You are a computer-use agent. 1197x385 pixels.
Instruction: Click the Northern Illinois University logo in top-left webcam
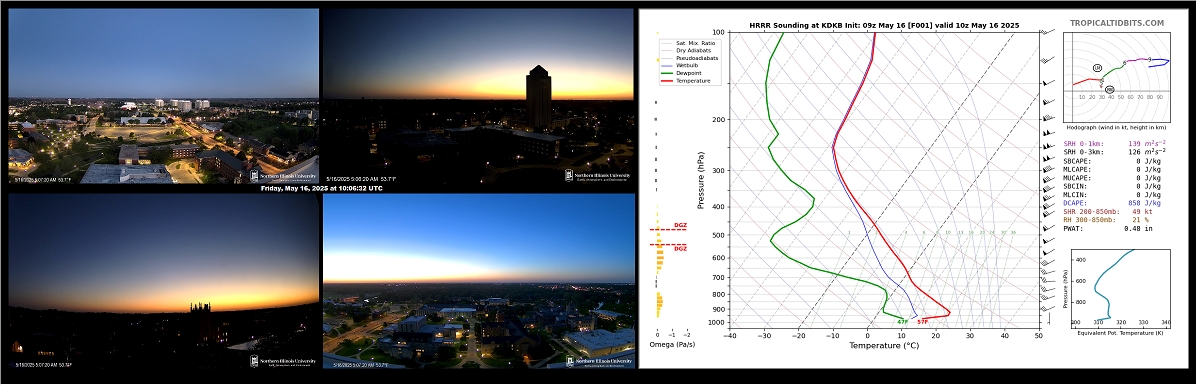click(282, 176)
